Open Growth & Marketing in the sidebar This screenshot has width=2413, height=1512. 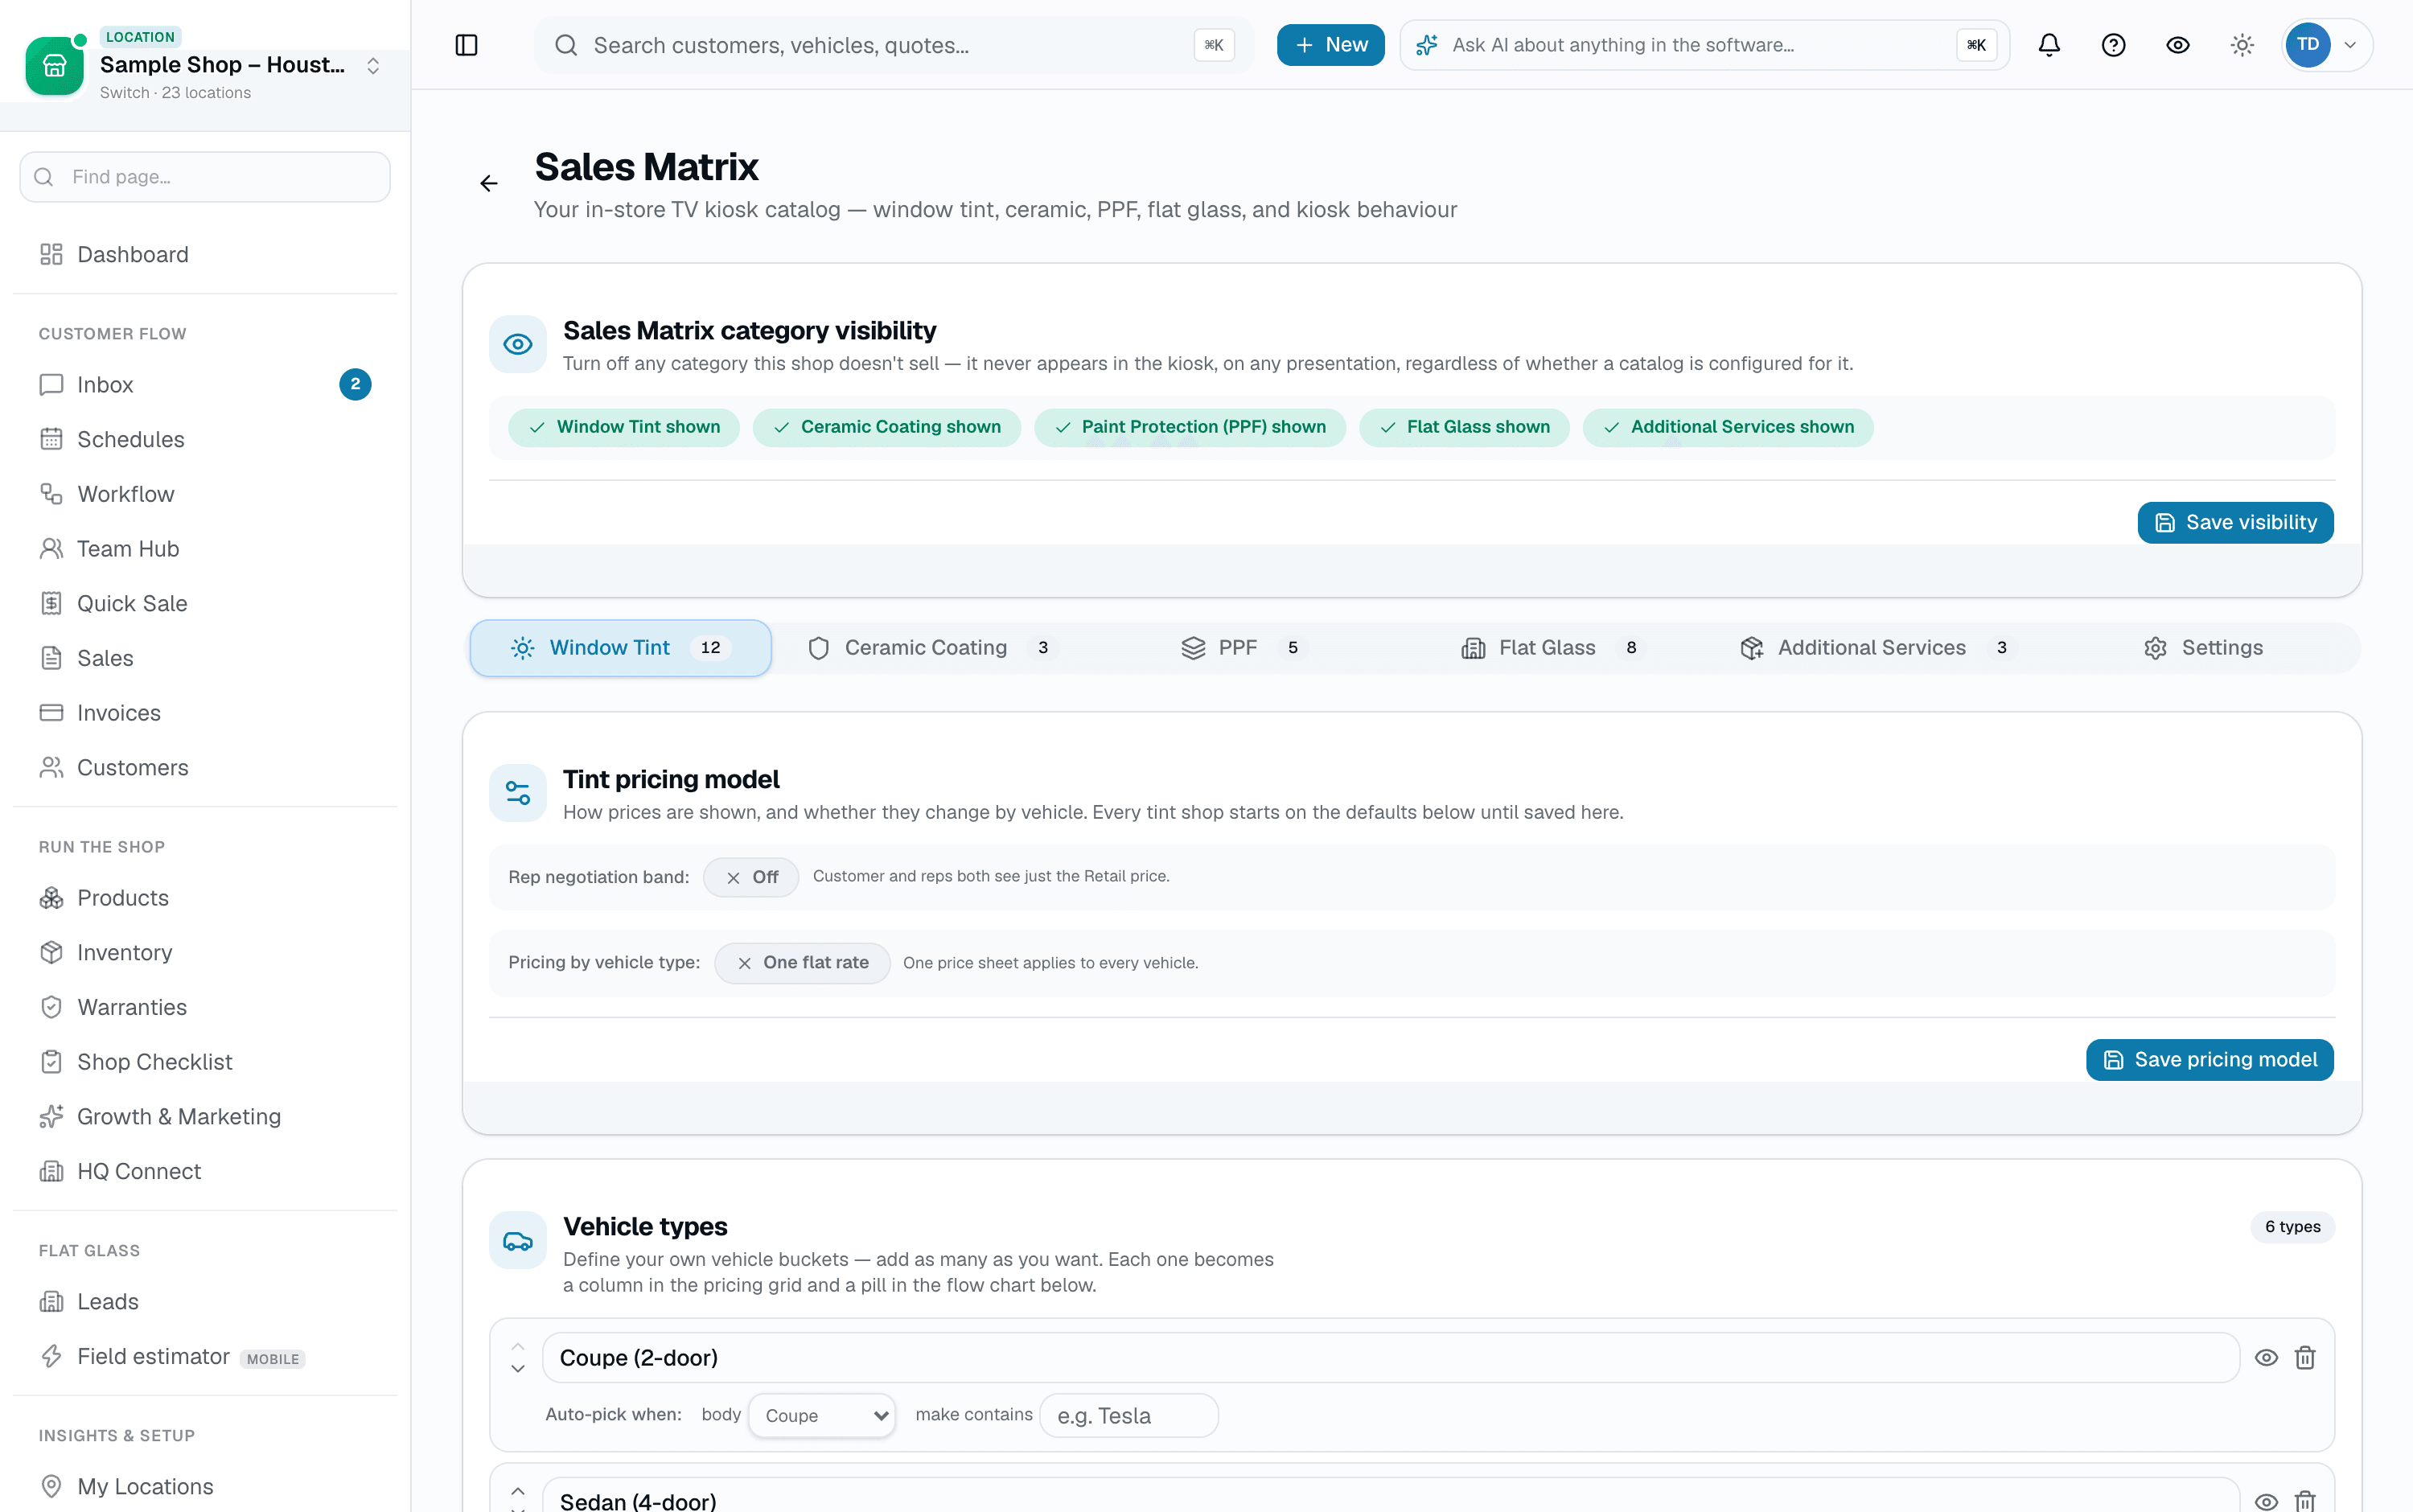coord(205,1116)
